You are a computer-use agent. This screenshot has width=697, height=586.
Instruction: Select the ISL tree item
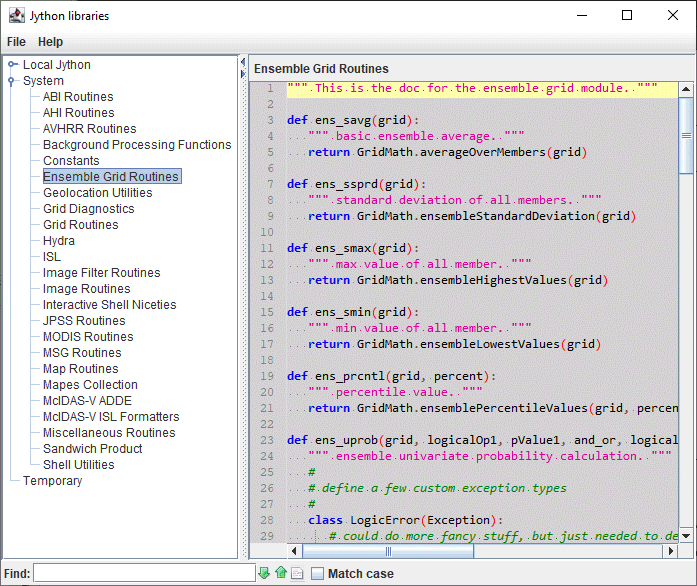tap(52, 257)
